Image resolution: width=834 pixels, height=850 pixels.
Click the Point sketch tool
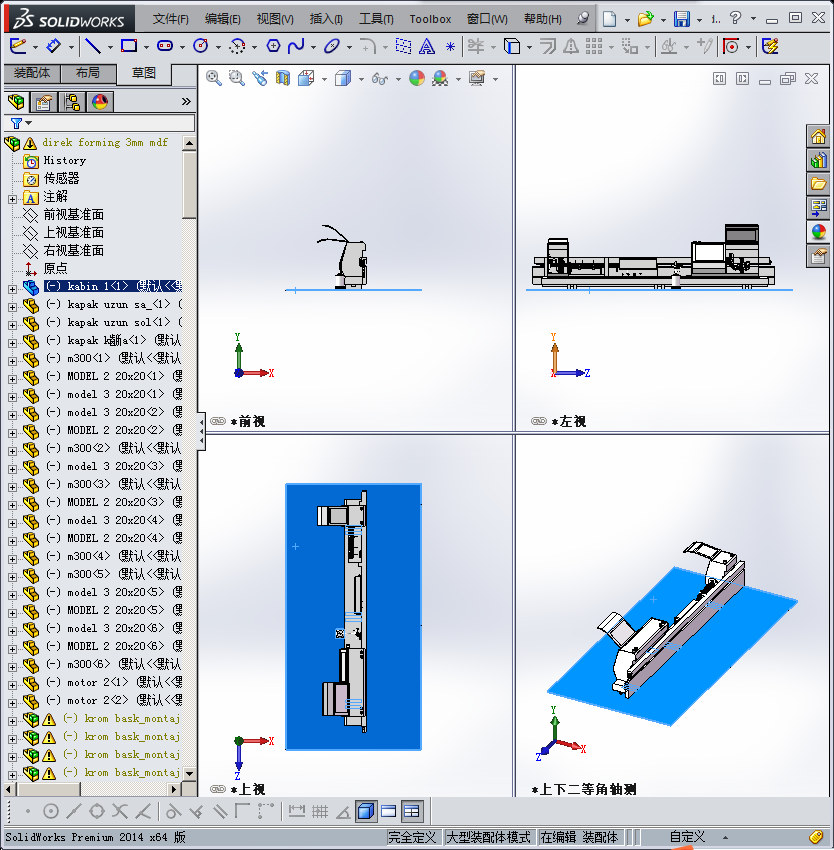pos(450,47)
